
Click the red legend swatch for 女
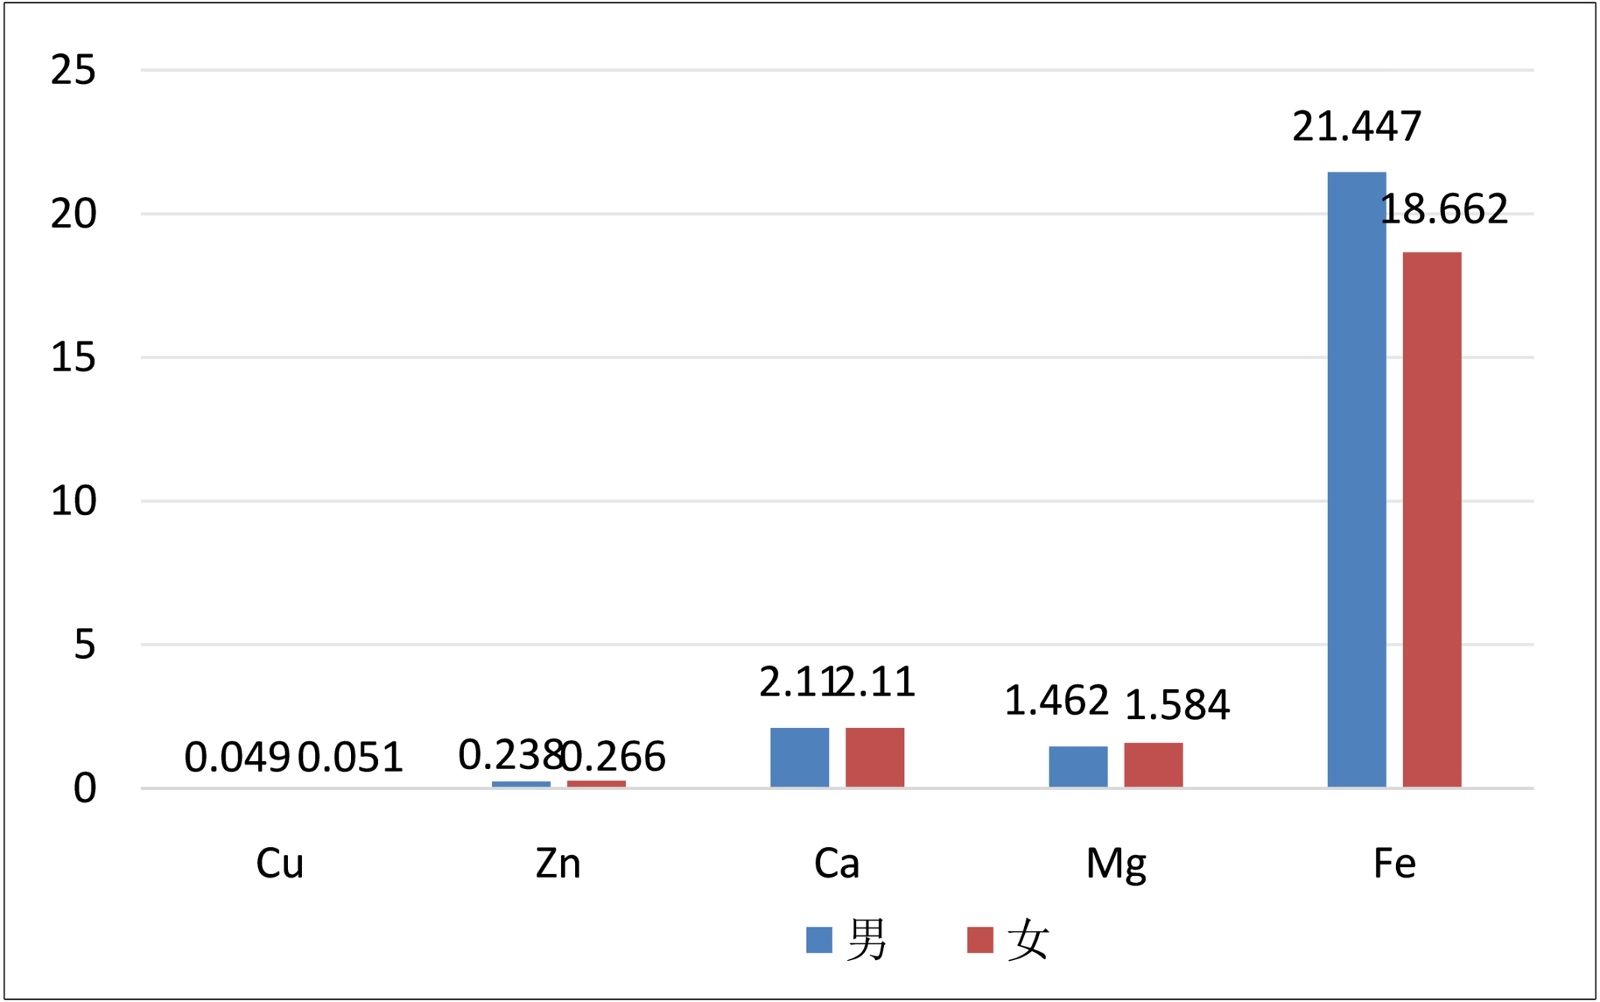[x=980, y=940]
